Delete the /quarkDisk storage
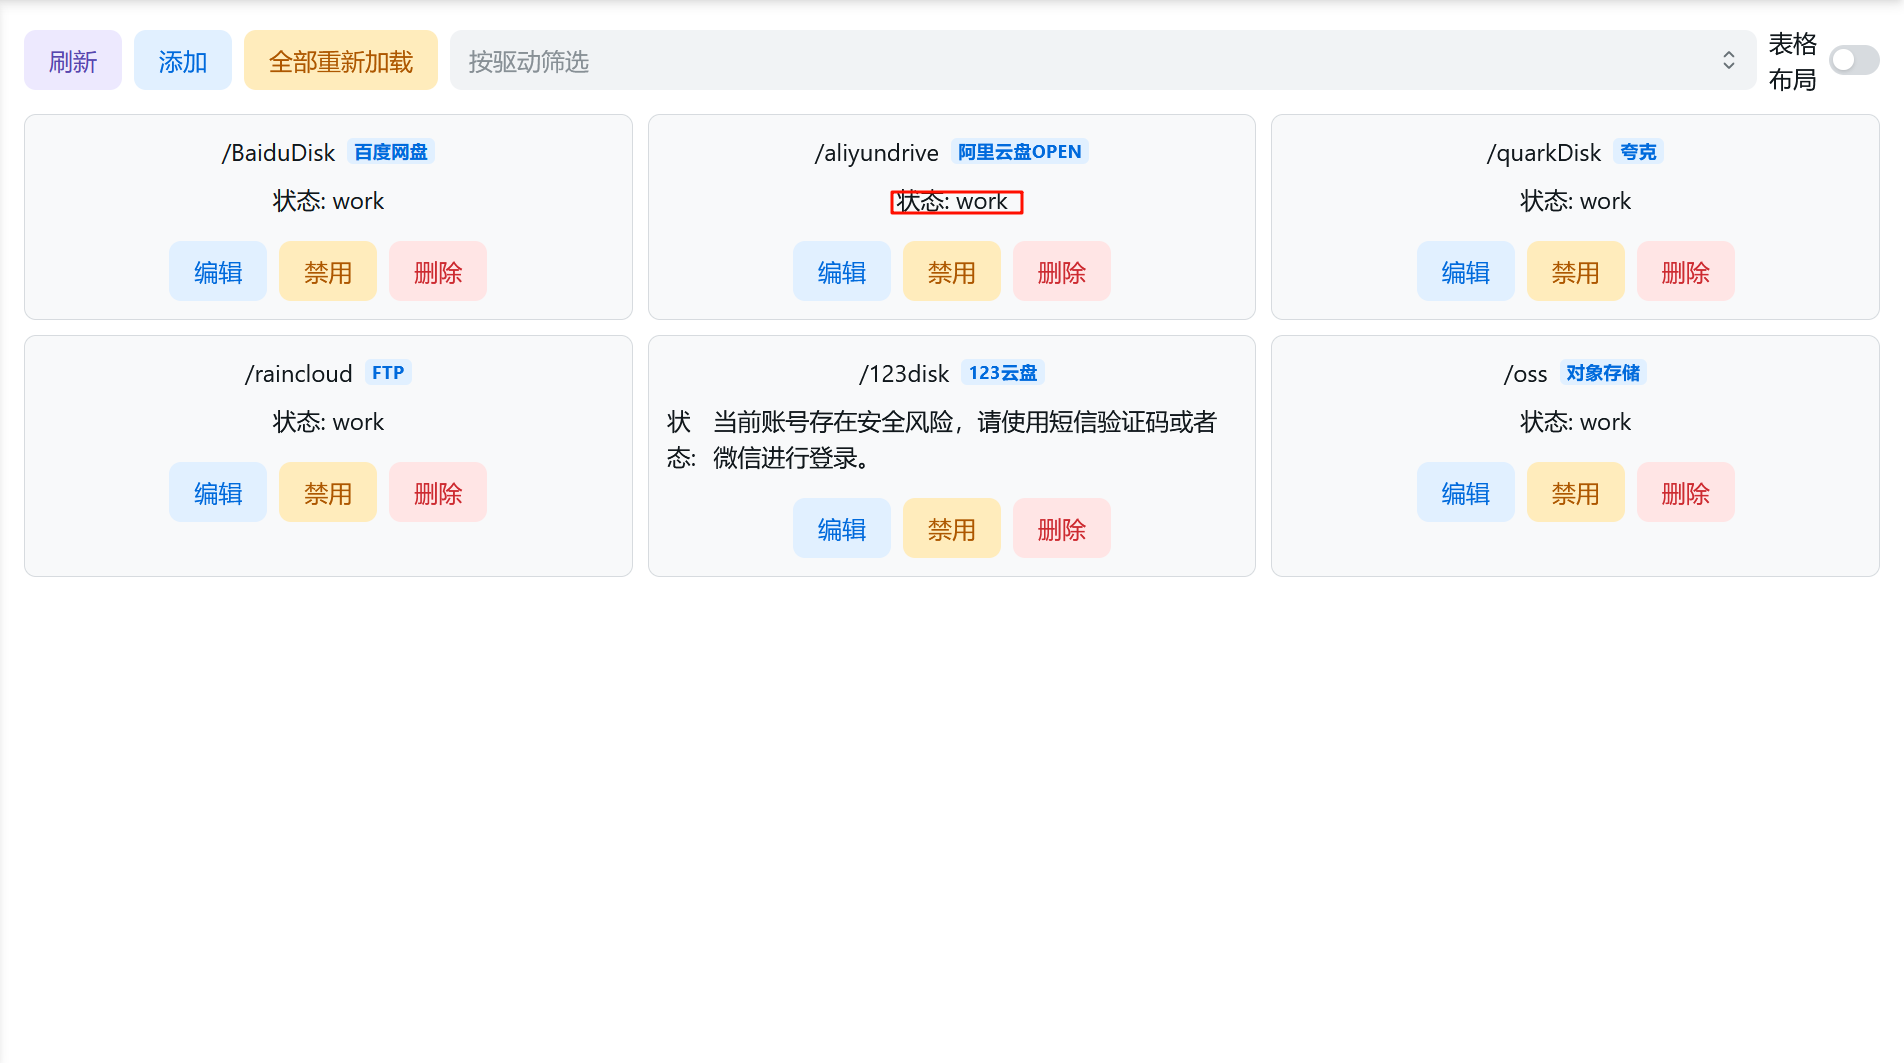Image resolution: width=1904 pixels, height=1063 pixels. (1686, 271)
